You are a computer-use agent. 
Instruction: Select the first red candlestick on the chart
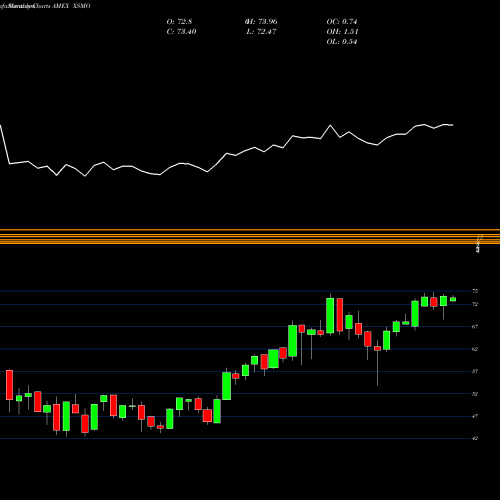[x=9, y=385]
